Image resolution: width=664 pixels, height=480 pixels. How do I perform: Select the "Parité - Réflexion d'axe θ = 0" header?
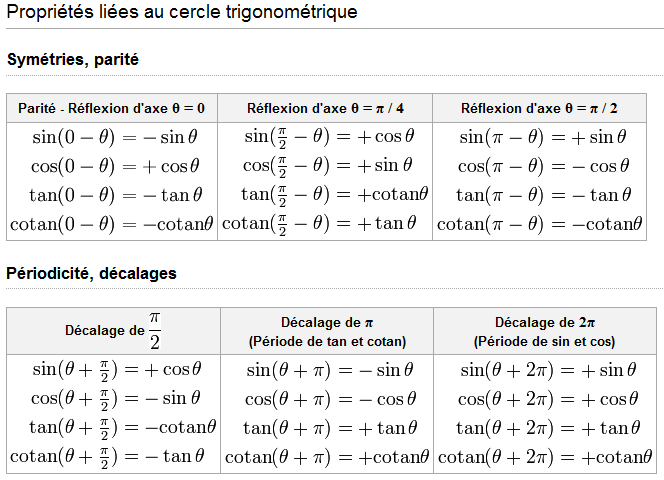point(112,108)
